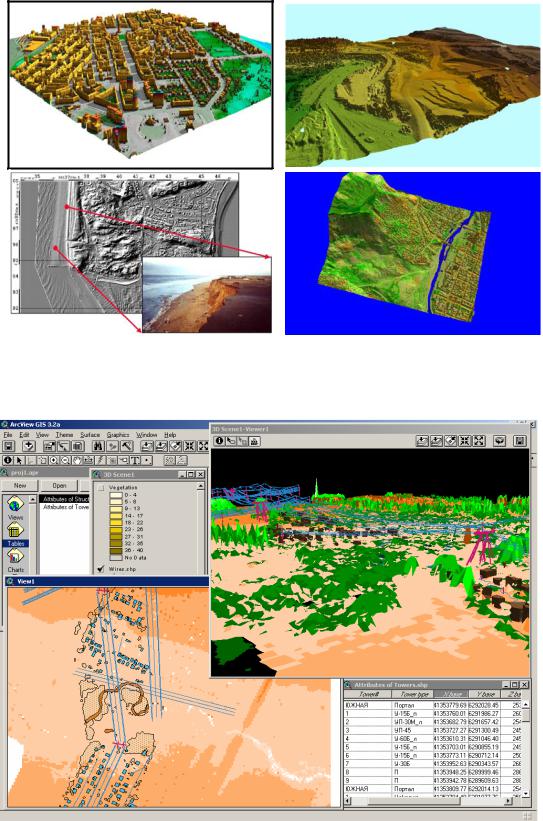Open the Theme menu

tap(64, 435)
